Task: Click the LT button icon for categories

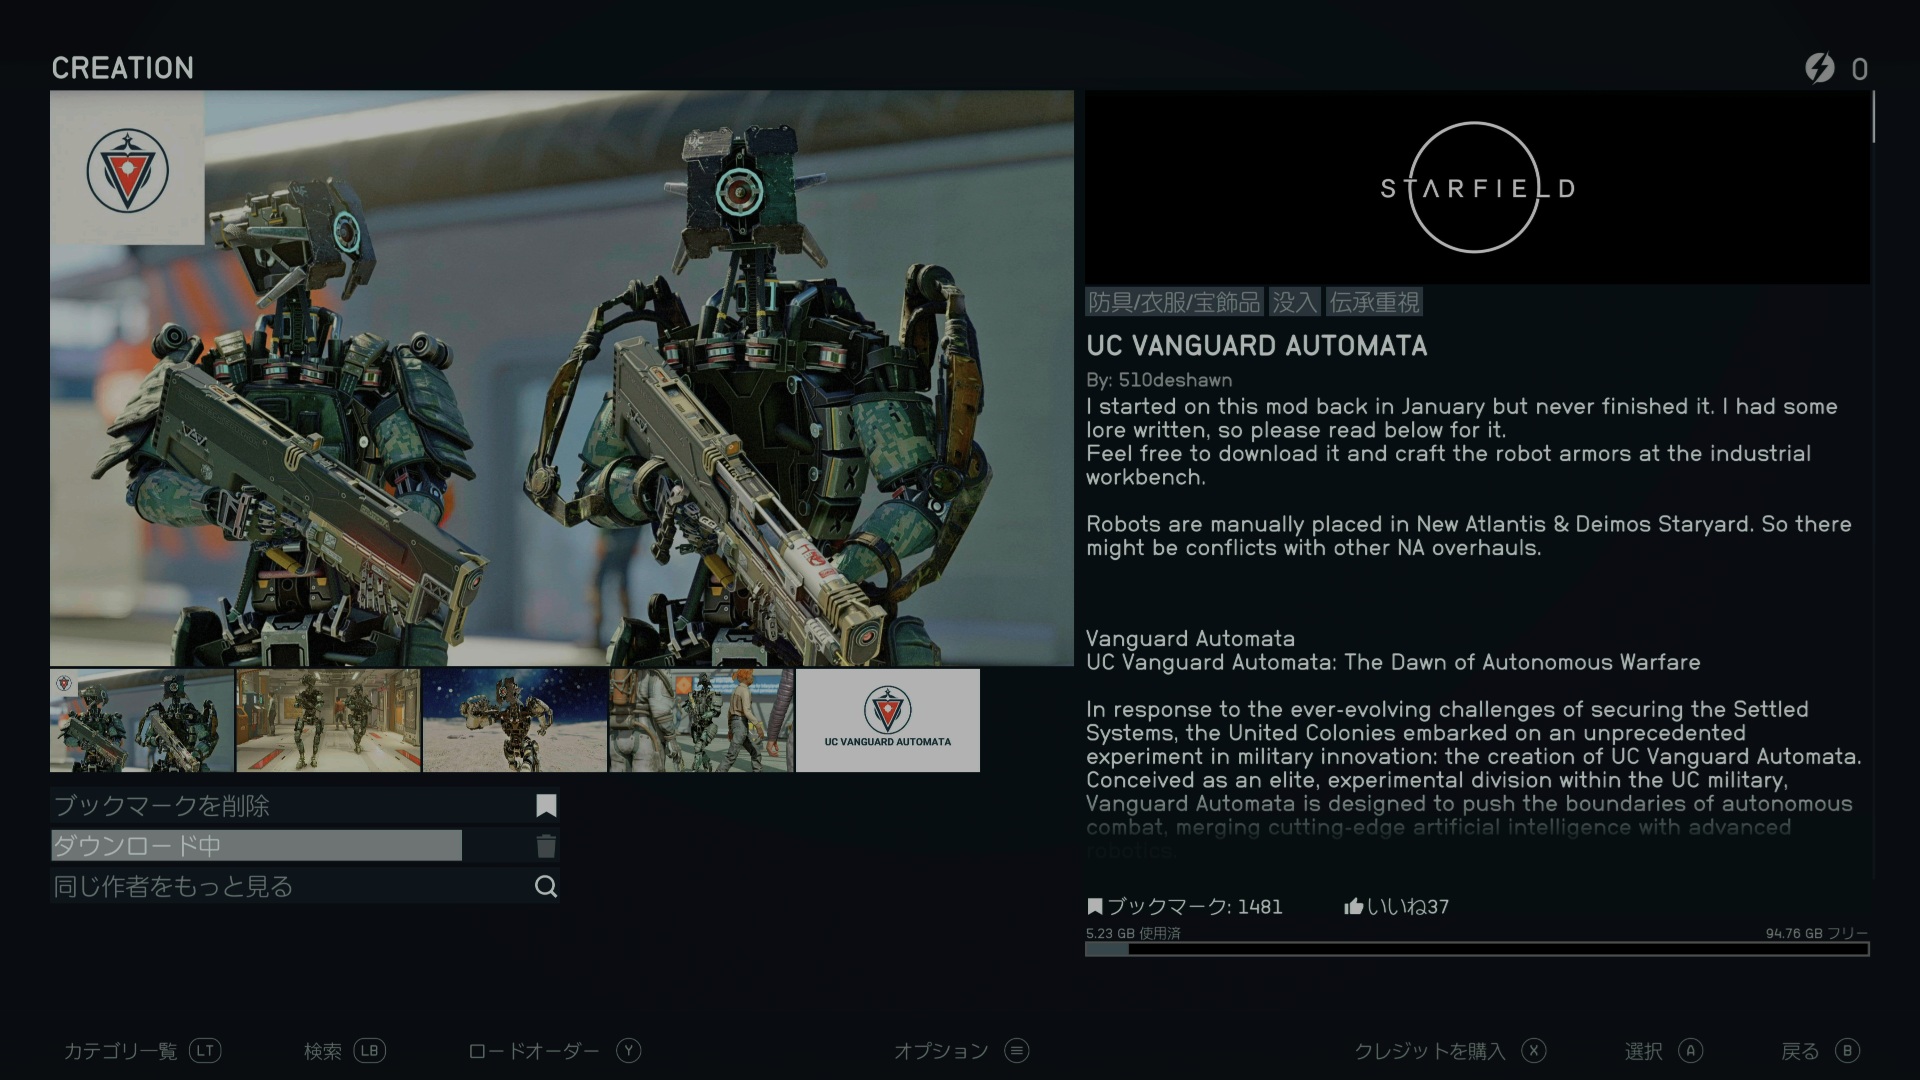Action: 205,1051
